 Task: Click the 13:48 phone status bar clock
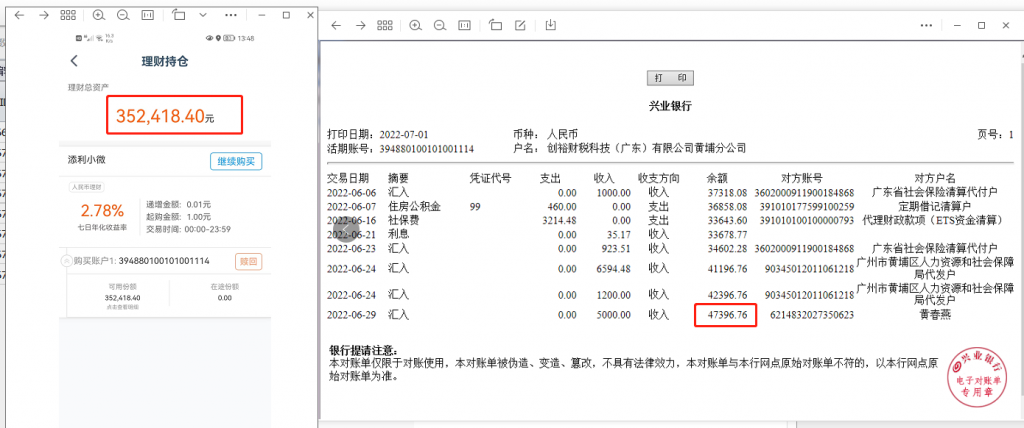pos(246,39)
